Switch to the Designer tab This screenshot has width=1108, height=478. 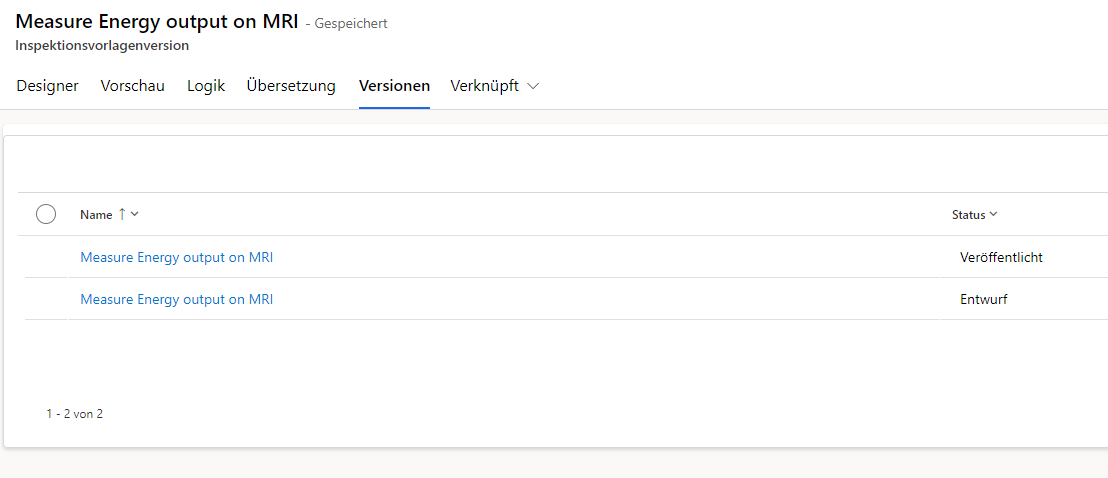click(x=47, y=86)
